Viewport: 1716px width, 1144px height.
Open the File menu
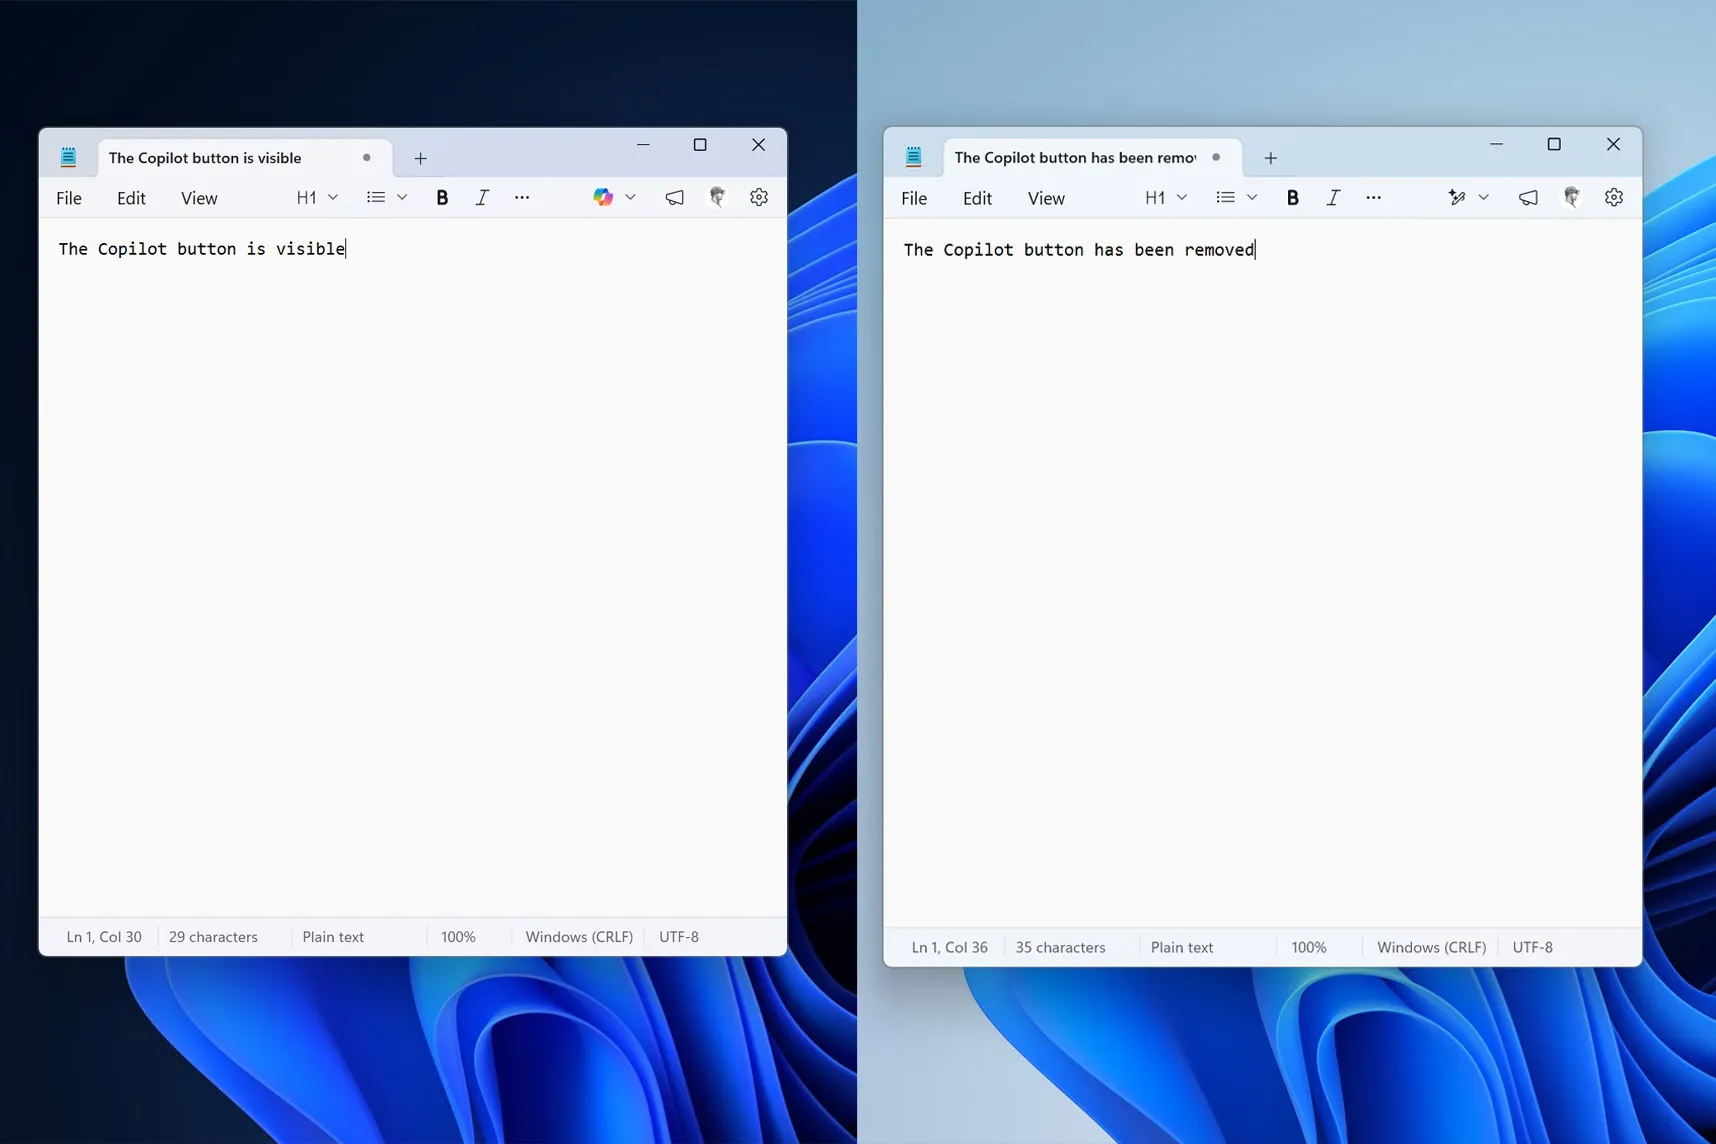tap(69, 197)
